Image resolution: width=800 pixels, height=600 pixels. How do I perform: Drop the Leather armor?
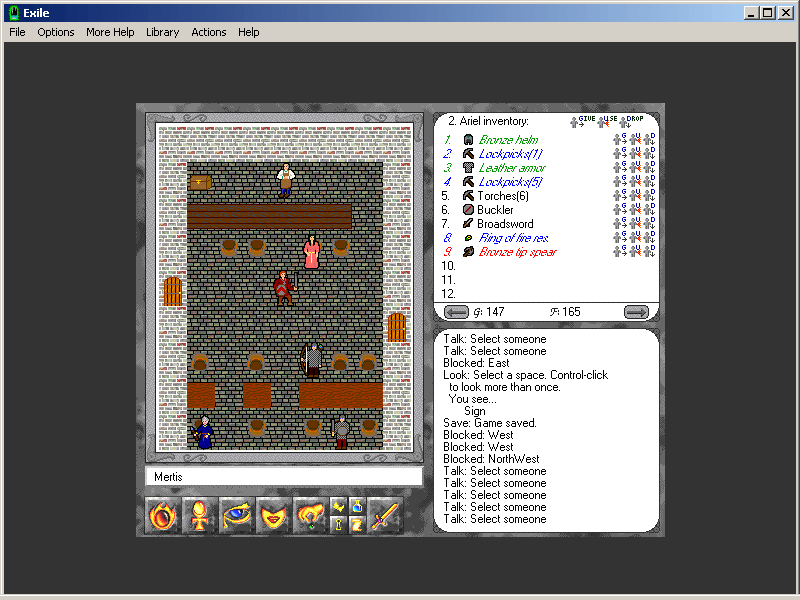click(649, 167)
